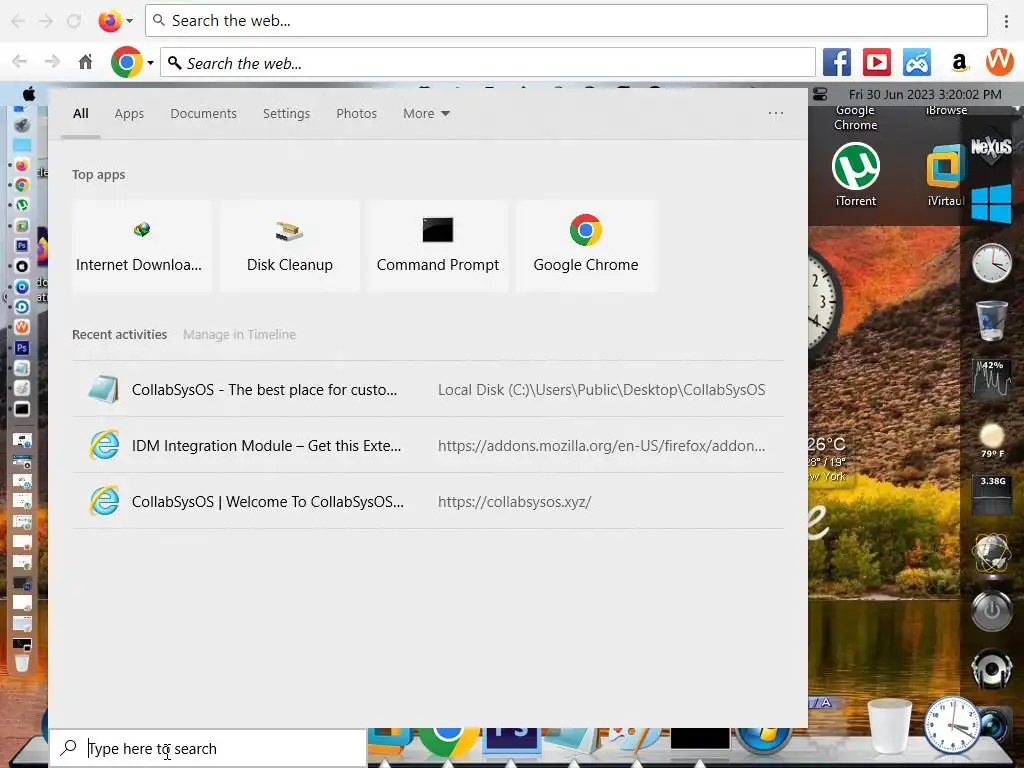This screenshot has width=1024, height=768.
Task: Click the Windows 7 orb in bottom dock
Action: point(762,741)
